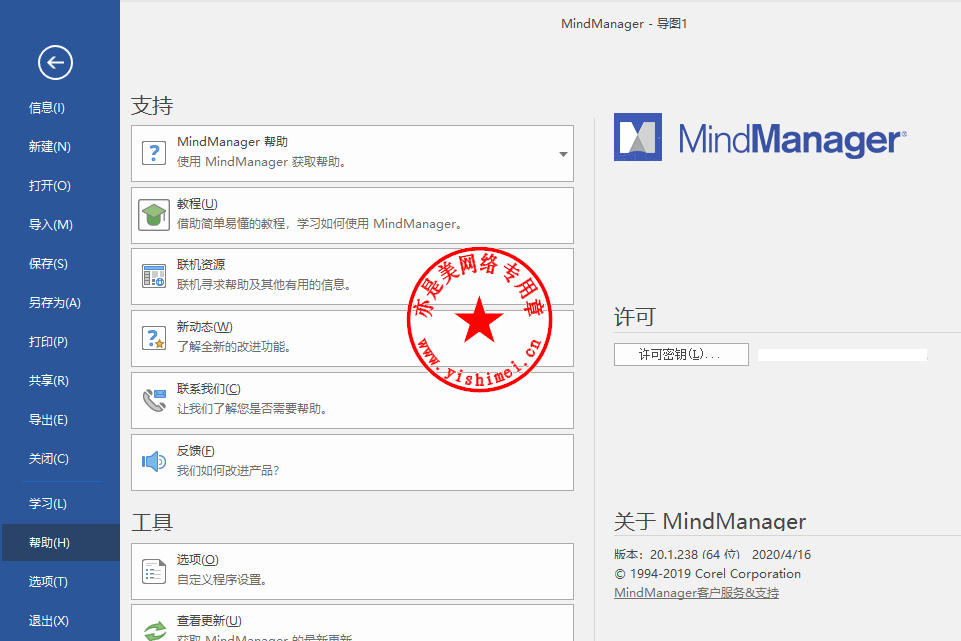Open the 导出(E) menu entry
Image resolution: width=961 pixels, height=641 pixels.
click(x=48, y=420)
